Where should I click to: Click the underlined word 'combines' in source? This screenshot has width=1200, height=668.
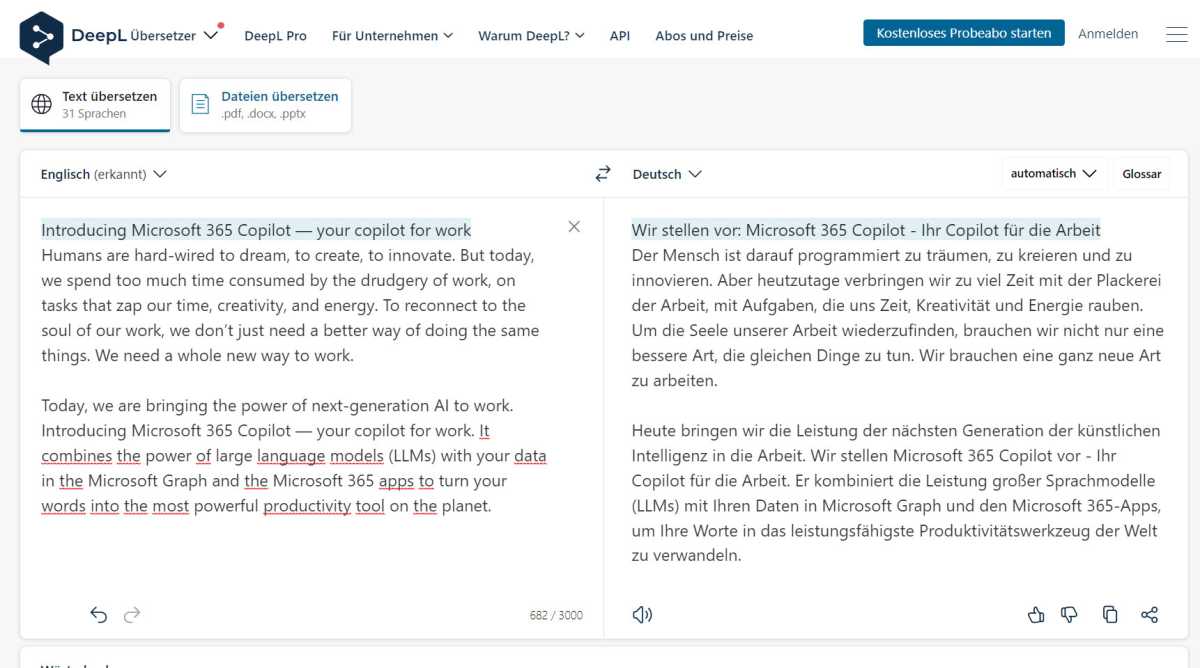[77, 456]
